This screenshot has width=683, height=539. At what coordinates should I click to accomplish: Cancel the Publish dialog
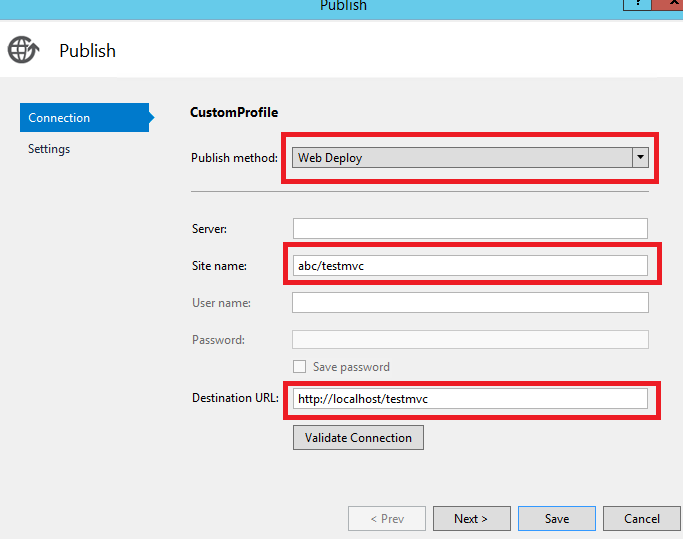coord(642,519)
